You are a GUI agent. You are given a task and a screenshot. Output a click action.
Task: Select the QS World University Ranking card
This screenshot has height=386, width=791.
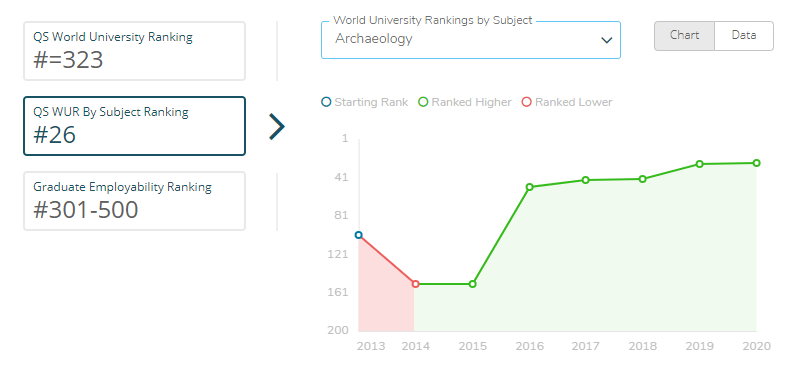click(135, 51)
